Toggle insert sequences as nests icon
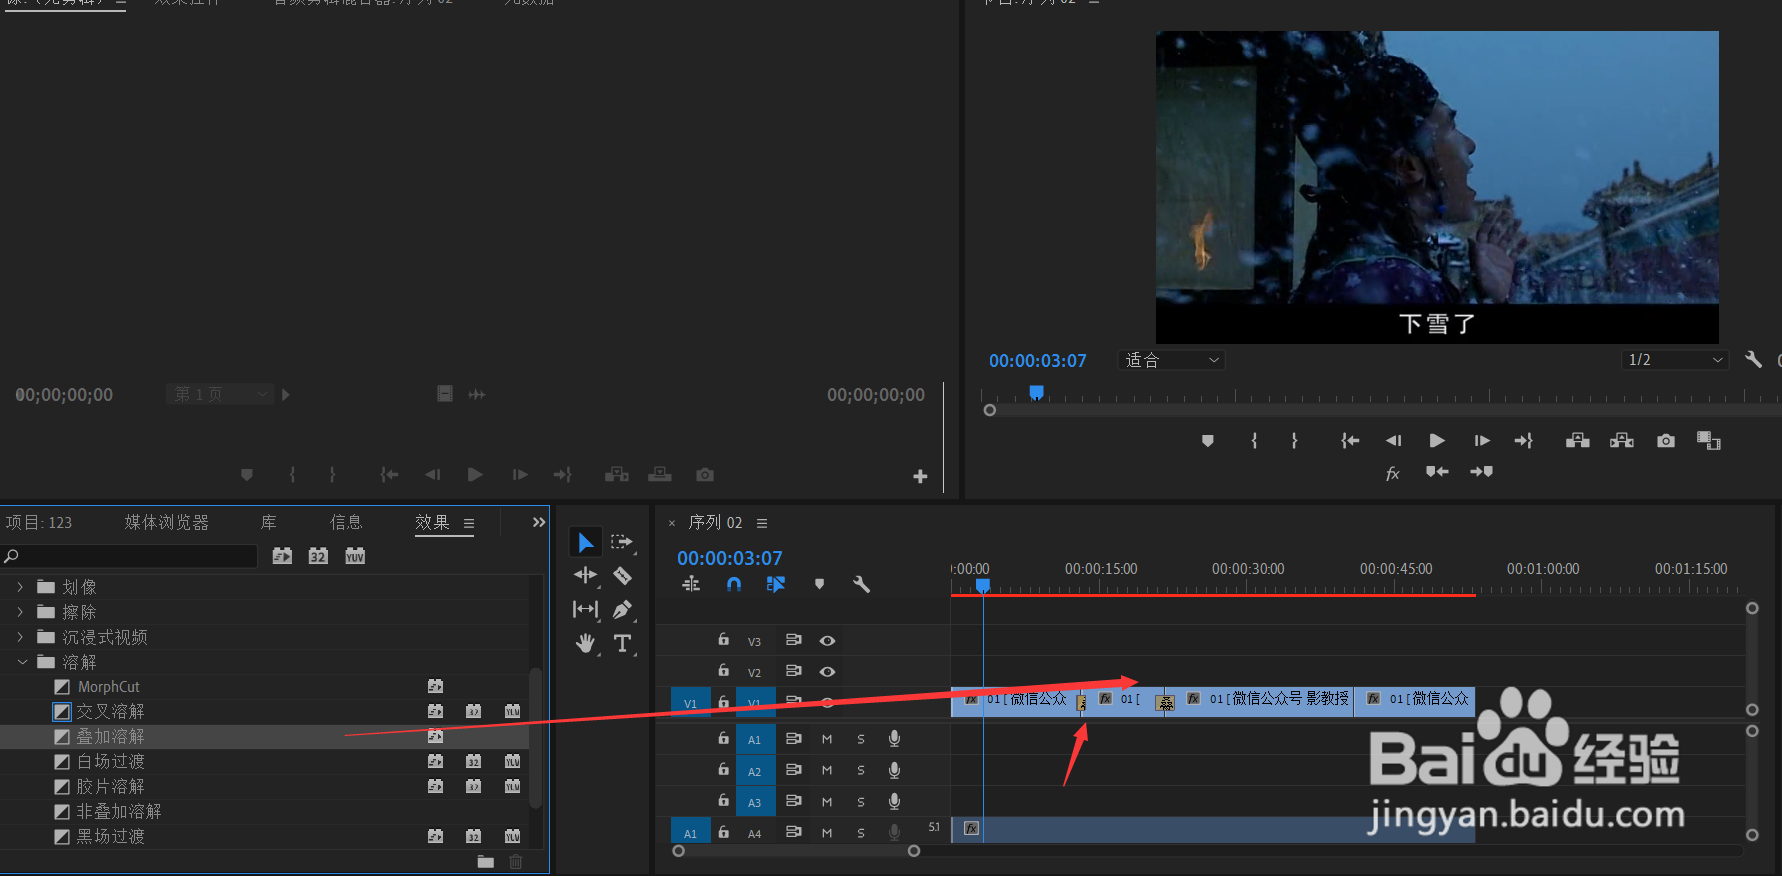The height and width of the screenshot is (876, 1782). (691, 584)
